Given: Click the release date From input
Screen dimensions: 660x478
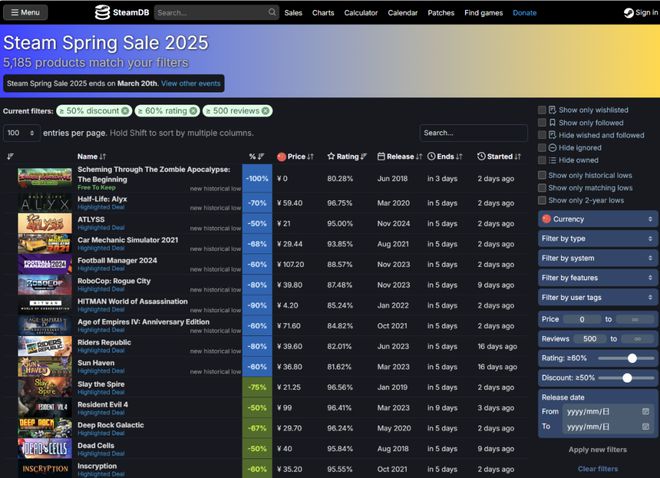Looking at the screenshot, I should [608, 412].
